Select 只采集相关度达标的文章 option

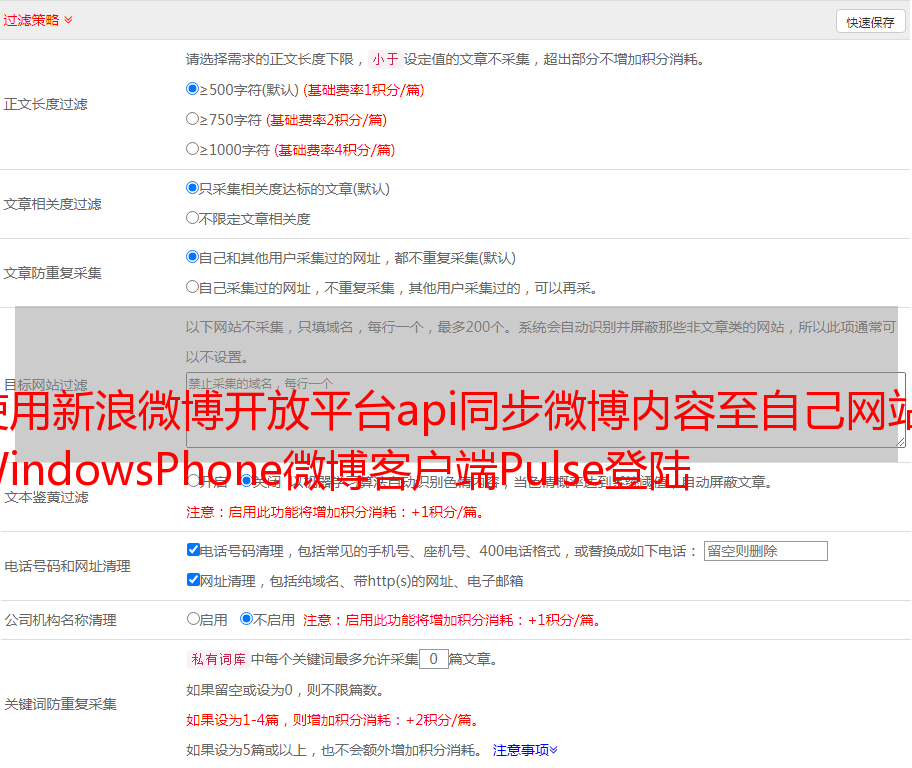click(193, 187)
